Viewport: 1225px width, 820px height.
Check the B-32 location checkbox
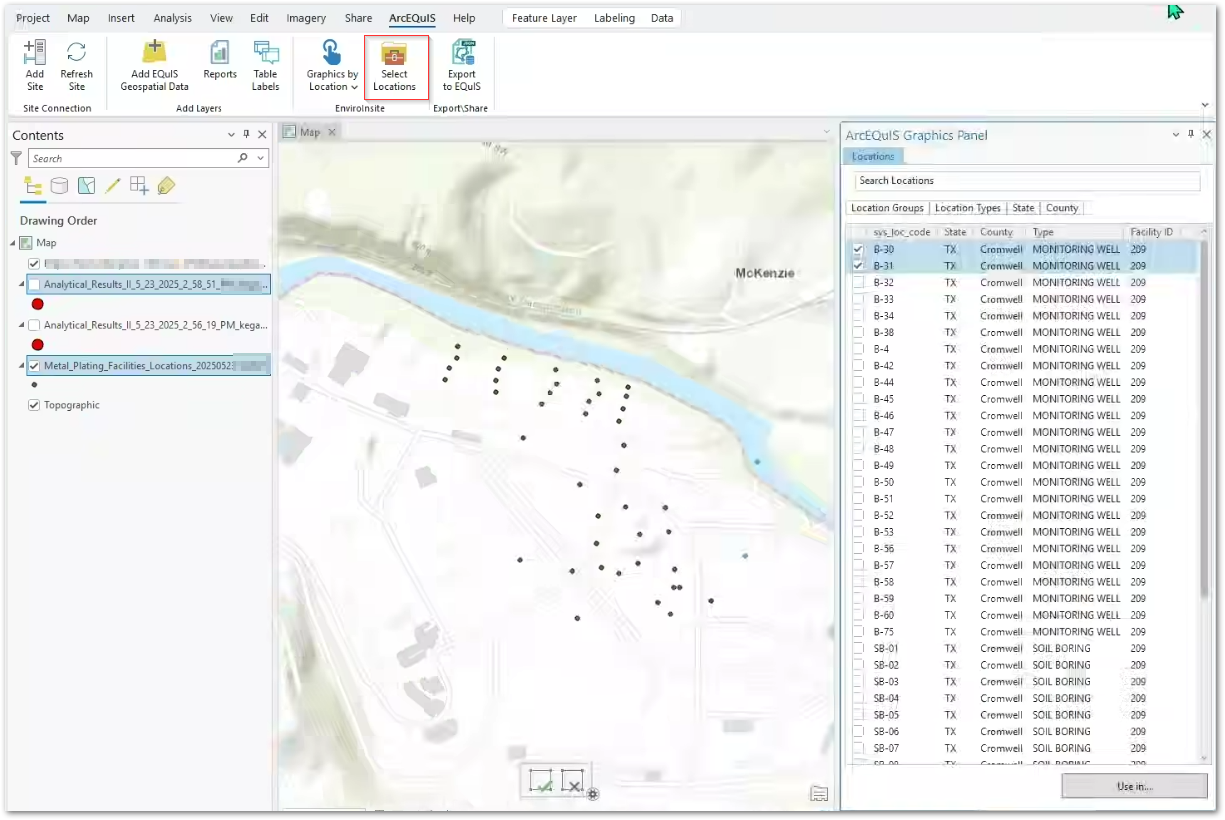coord(858,283)
